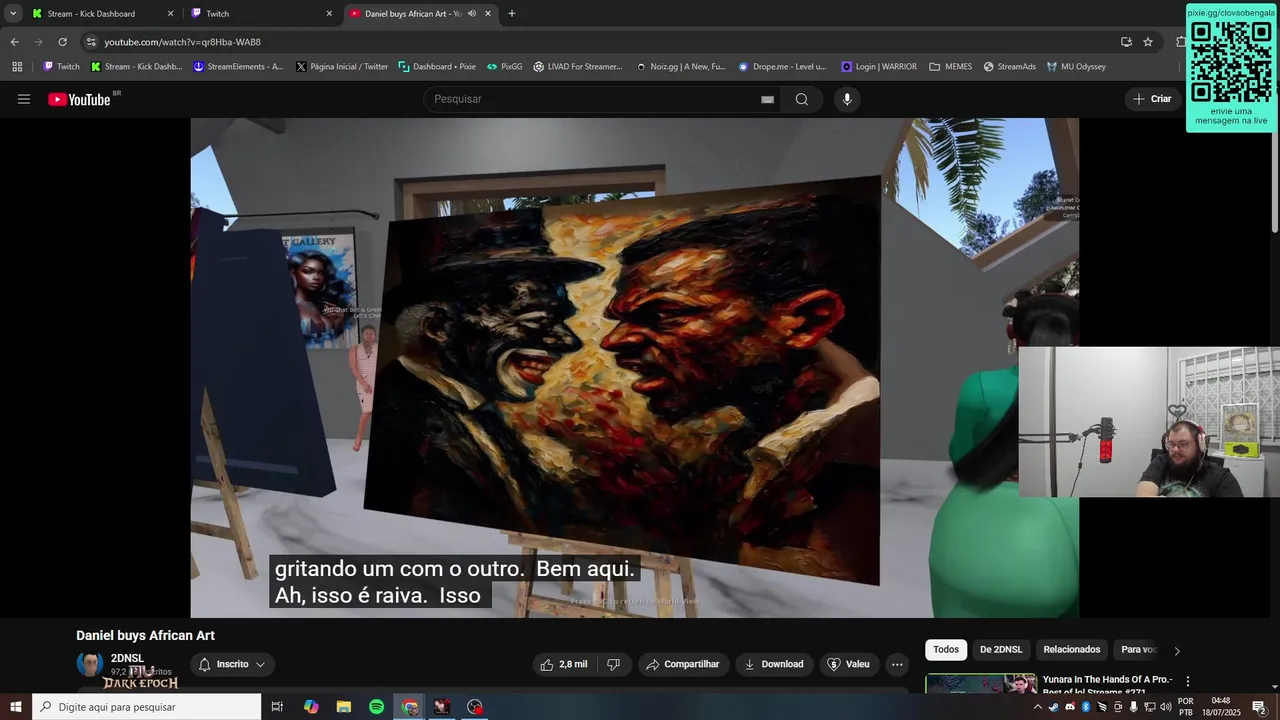View site information icon in address bar

(x=91, y=42)
